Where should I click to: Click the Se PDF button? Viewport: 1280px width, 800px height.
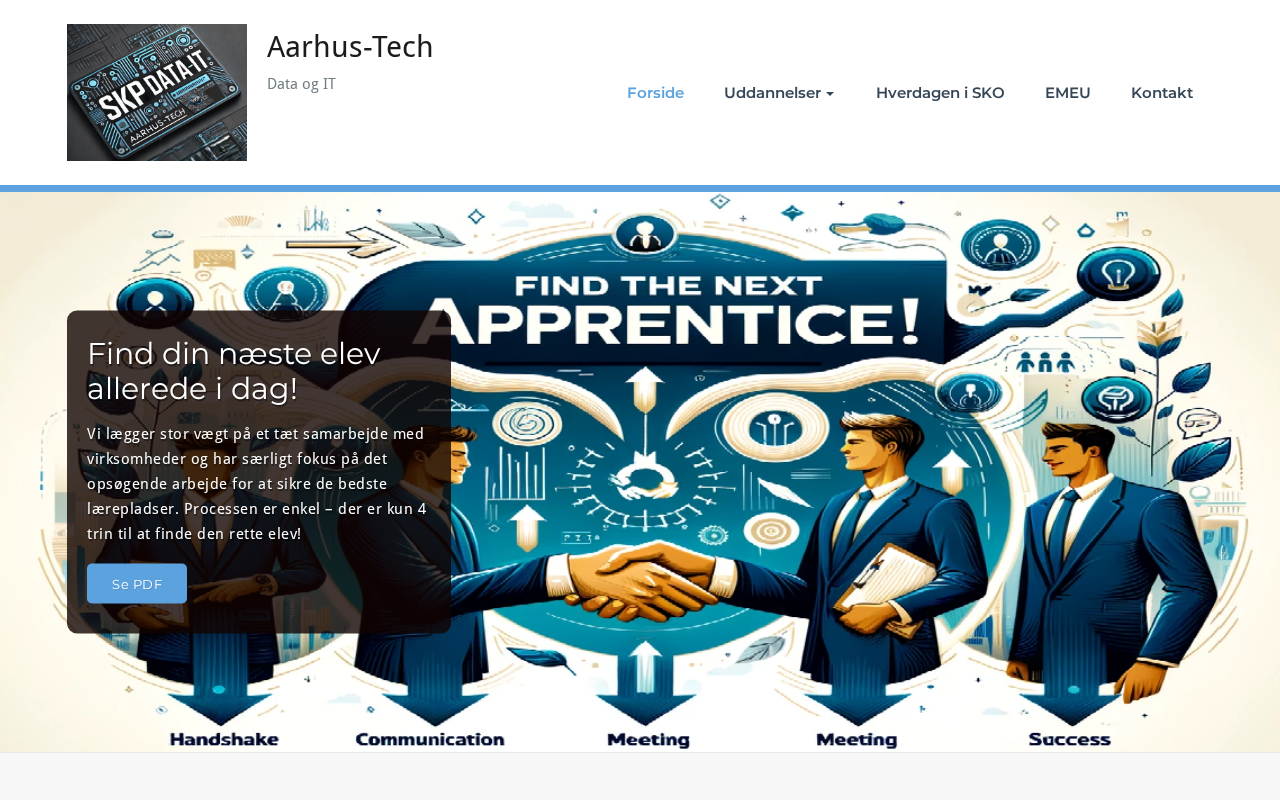pyautogui.click(x=137, y=584)
